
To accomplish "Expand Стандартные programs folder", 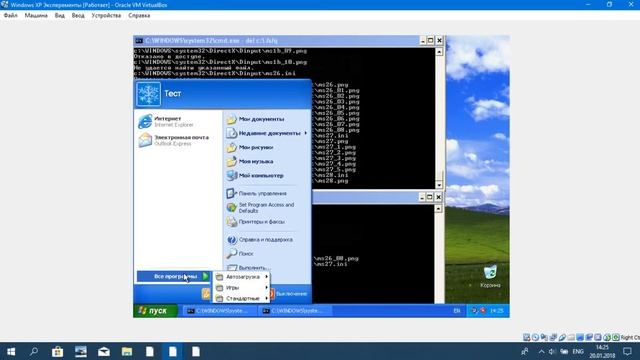I will [242, 298].
